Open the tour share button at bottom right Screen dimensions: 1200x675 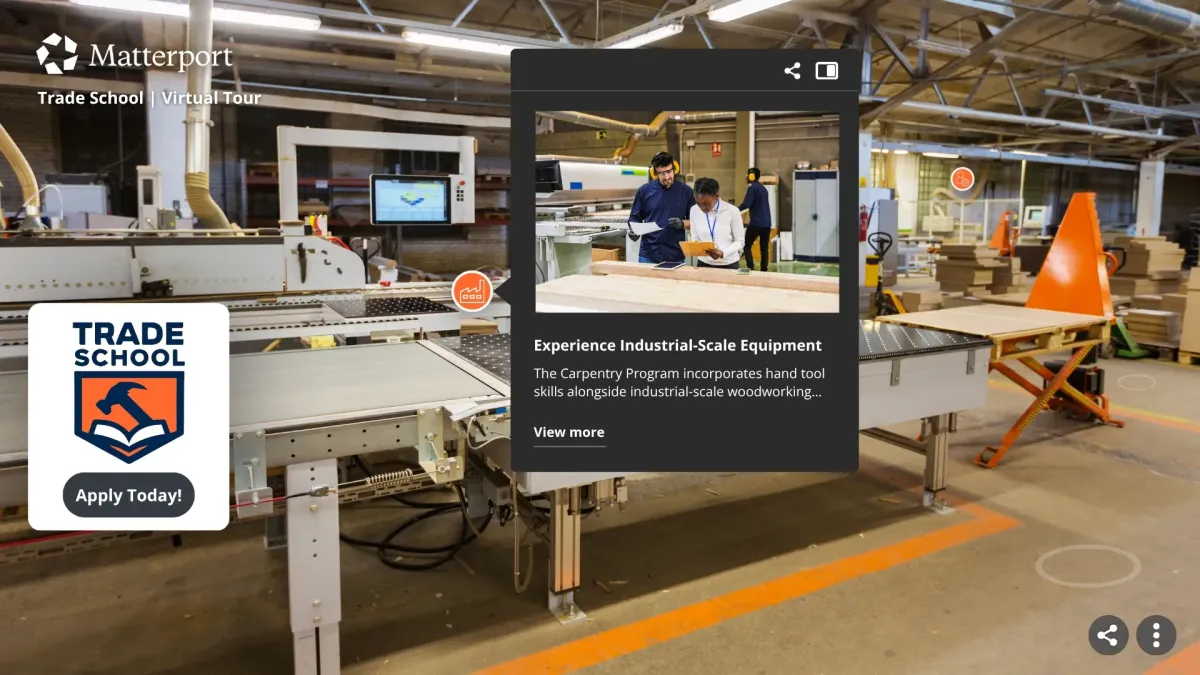click(x=1108, y=635)
